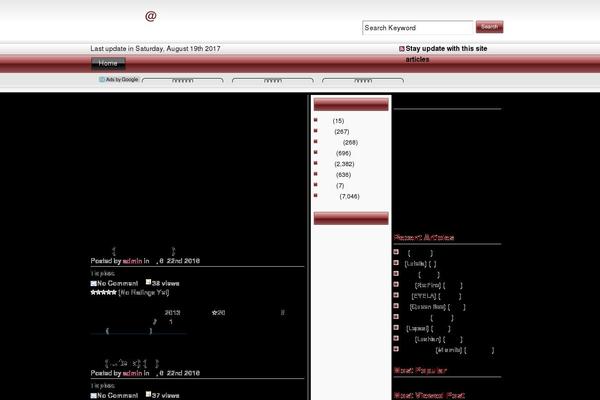
Task: Click the No Ratings Yet text
Action: pos(144,293)
